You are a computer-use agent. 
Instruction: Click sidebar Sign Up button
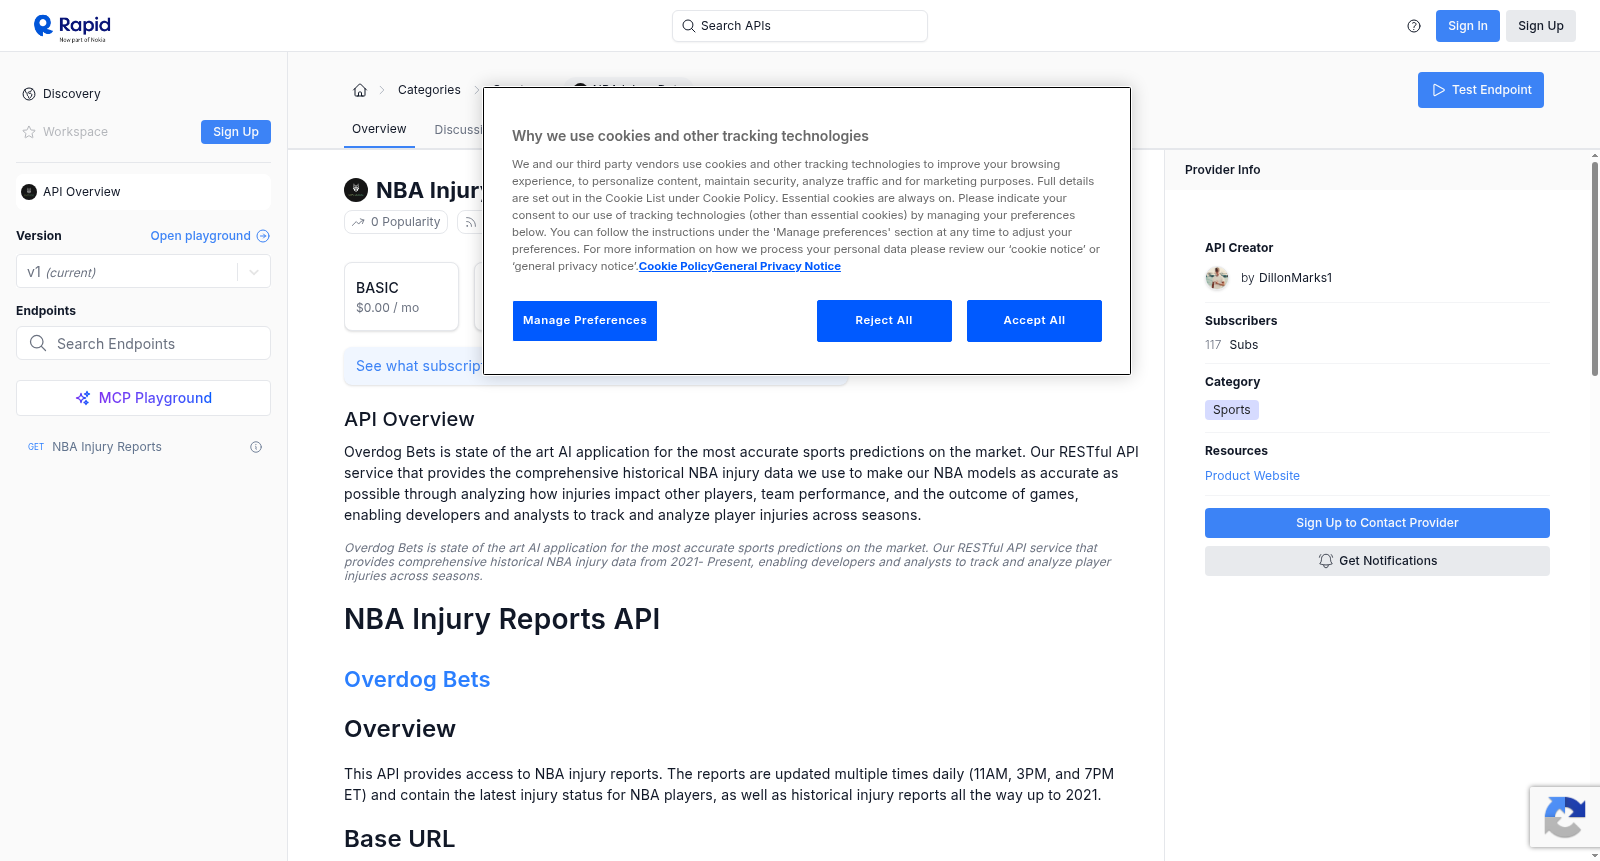coord(236,132)
